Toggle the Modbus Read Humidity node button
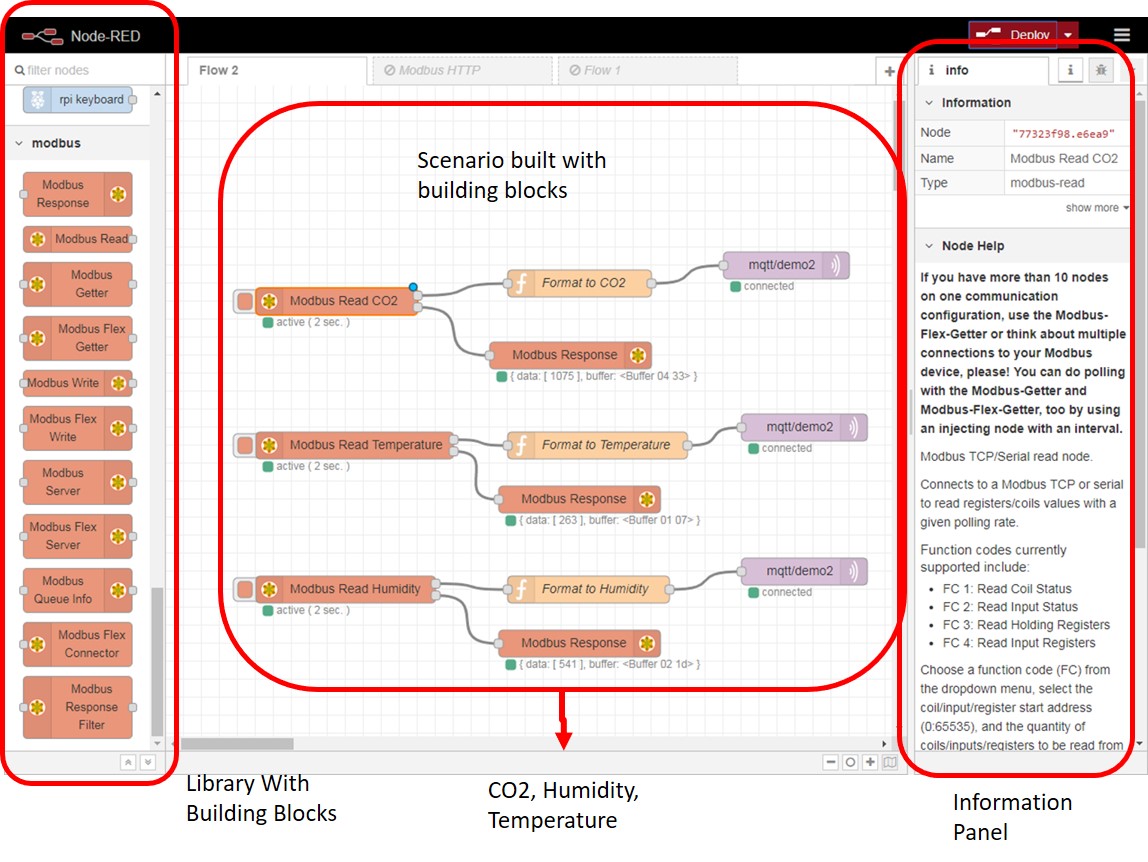The width and height of the screenshot is (1148, 862). [x=245, y=589]
